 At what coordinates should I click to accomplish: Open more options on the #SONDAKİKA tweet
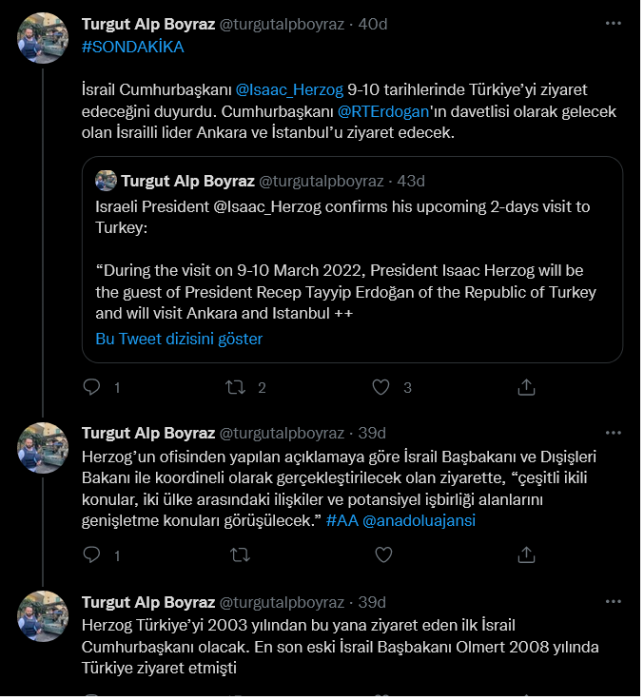click(611, 23)
